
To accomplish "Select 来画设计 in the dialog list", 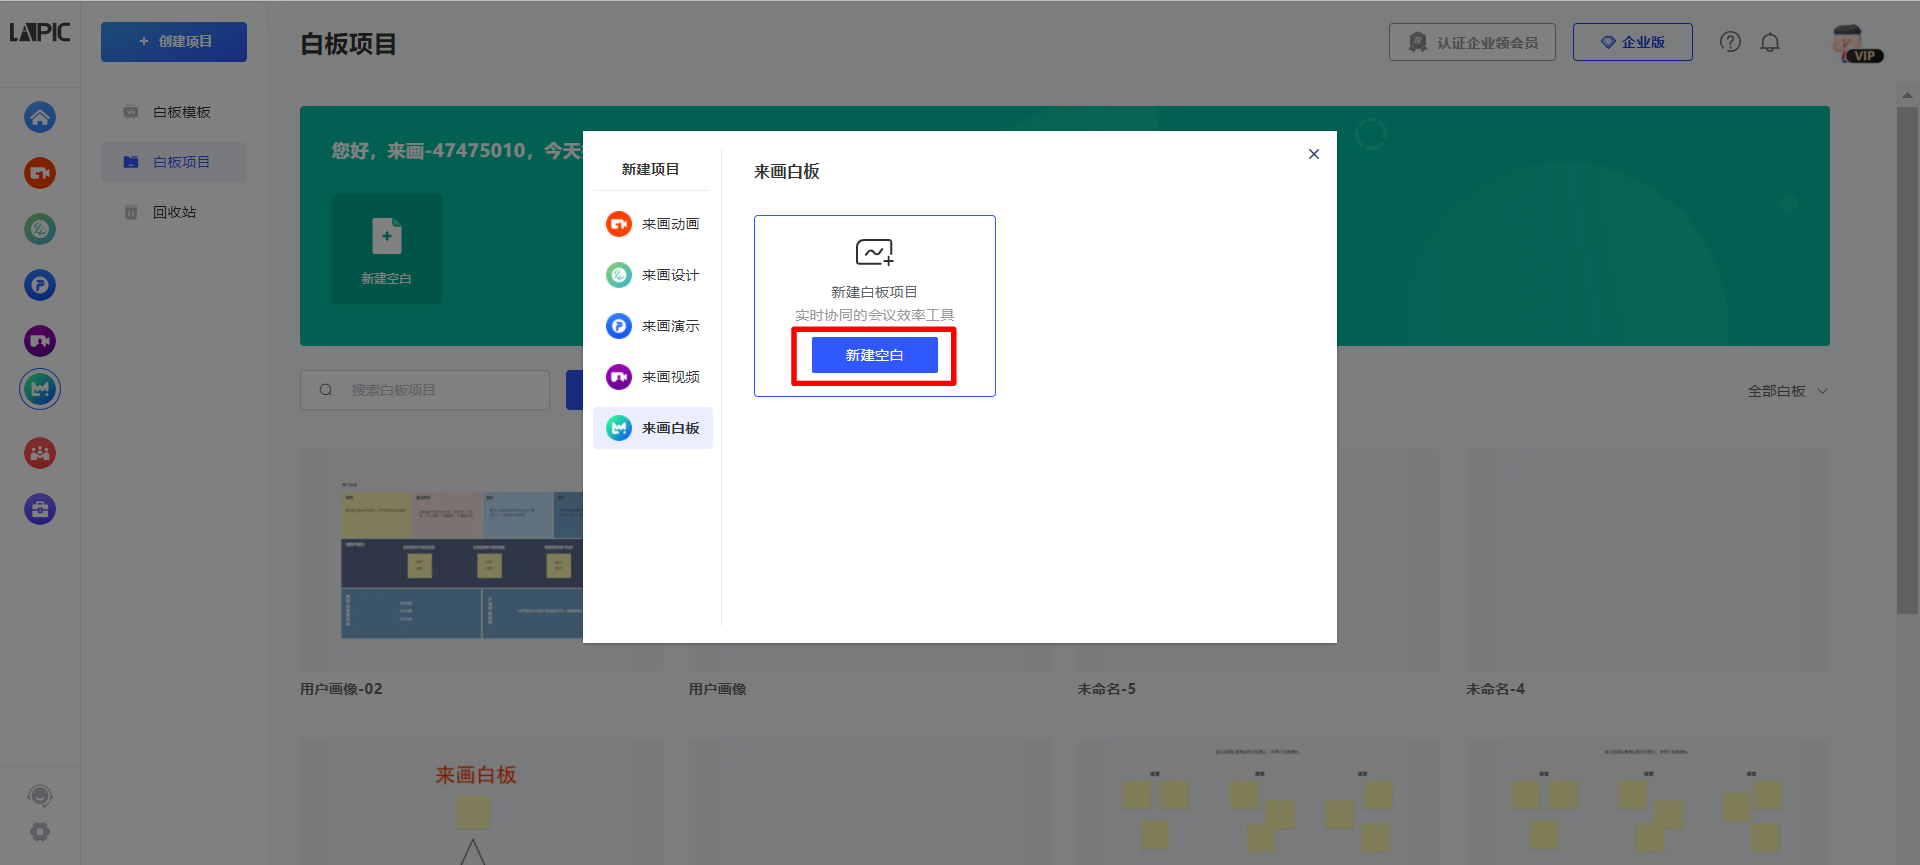I will [x=653, y=275].
